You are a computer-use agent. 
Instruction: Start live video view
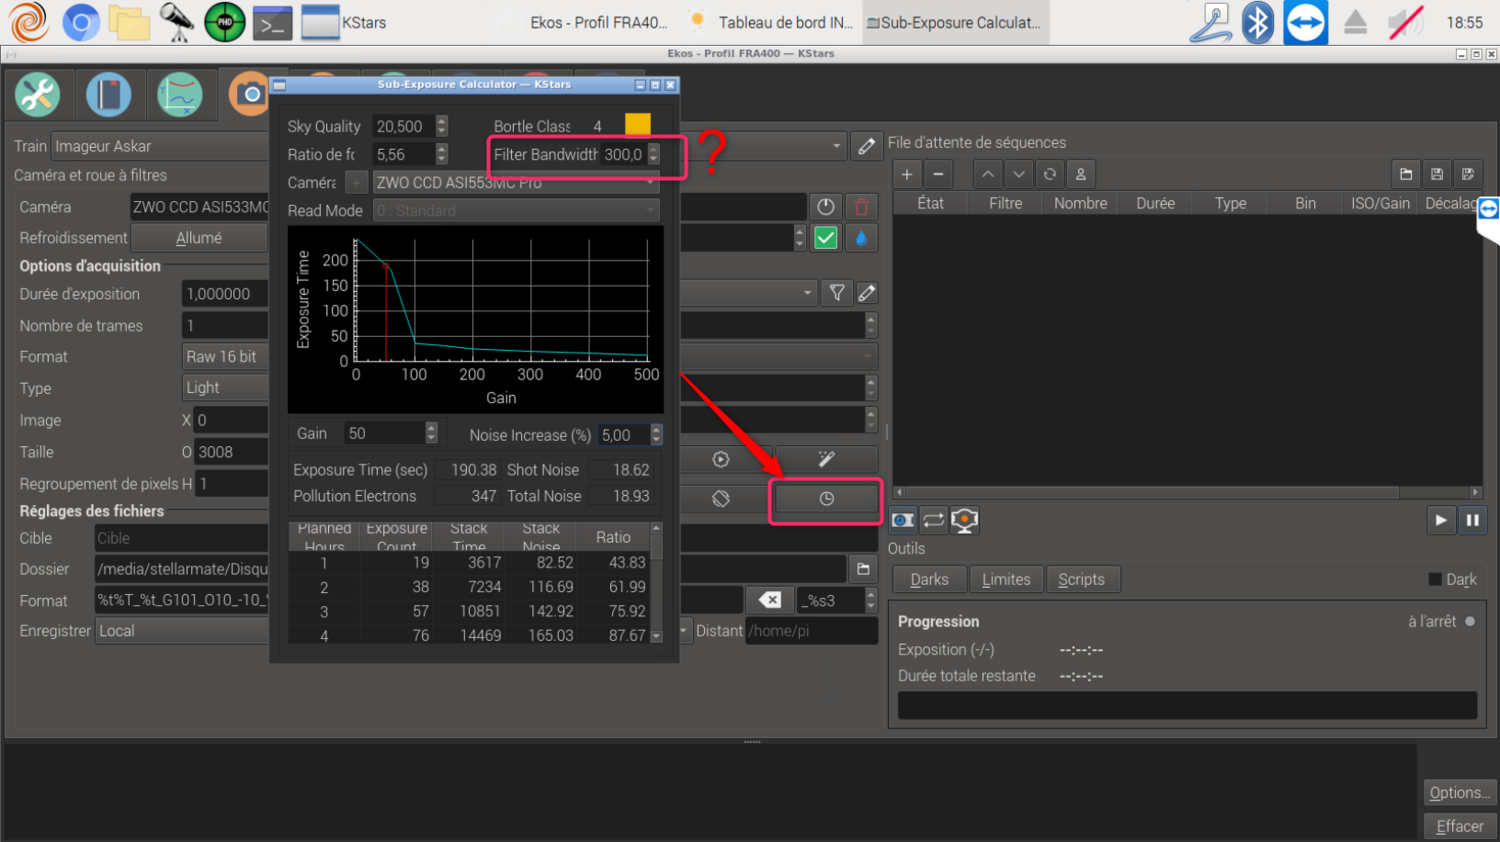tap(965, 520)
